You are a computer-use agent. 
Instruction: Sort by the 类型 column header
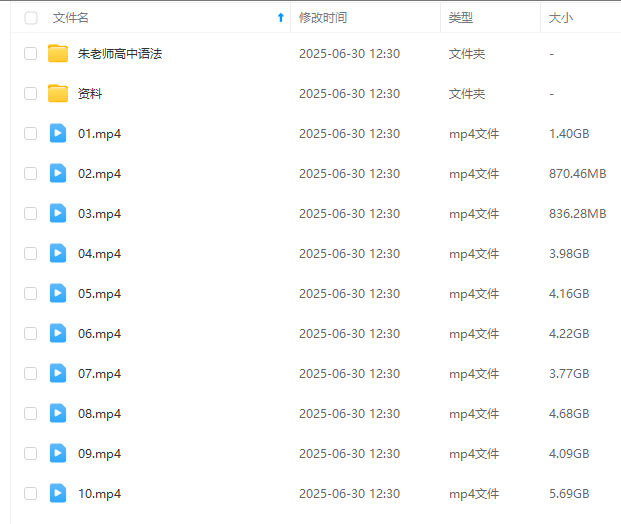[461, 18]
